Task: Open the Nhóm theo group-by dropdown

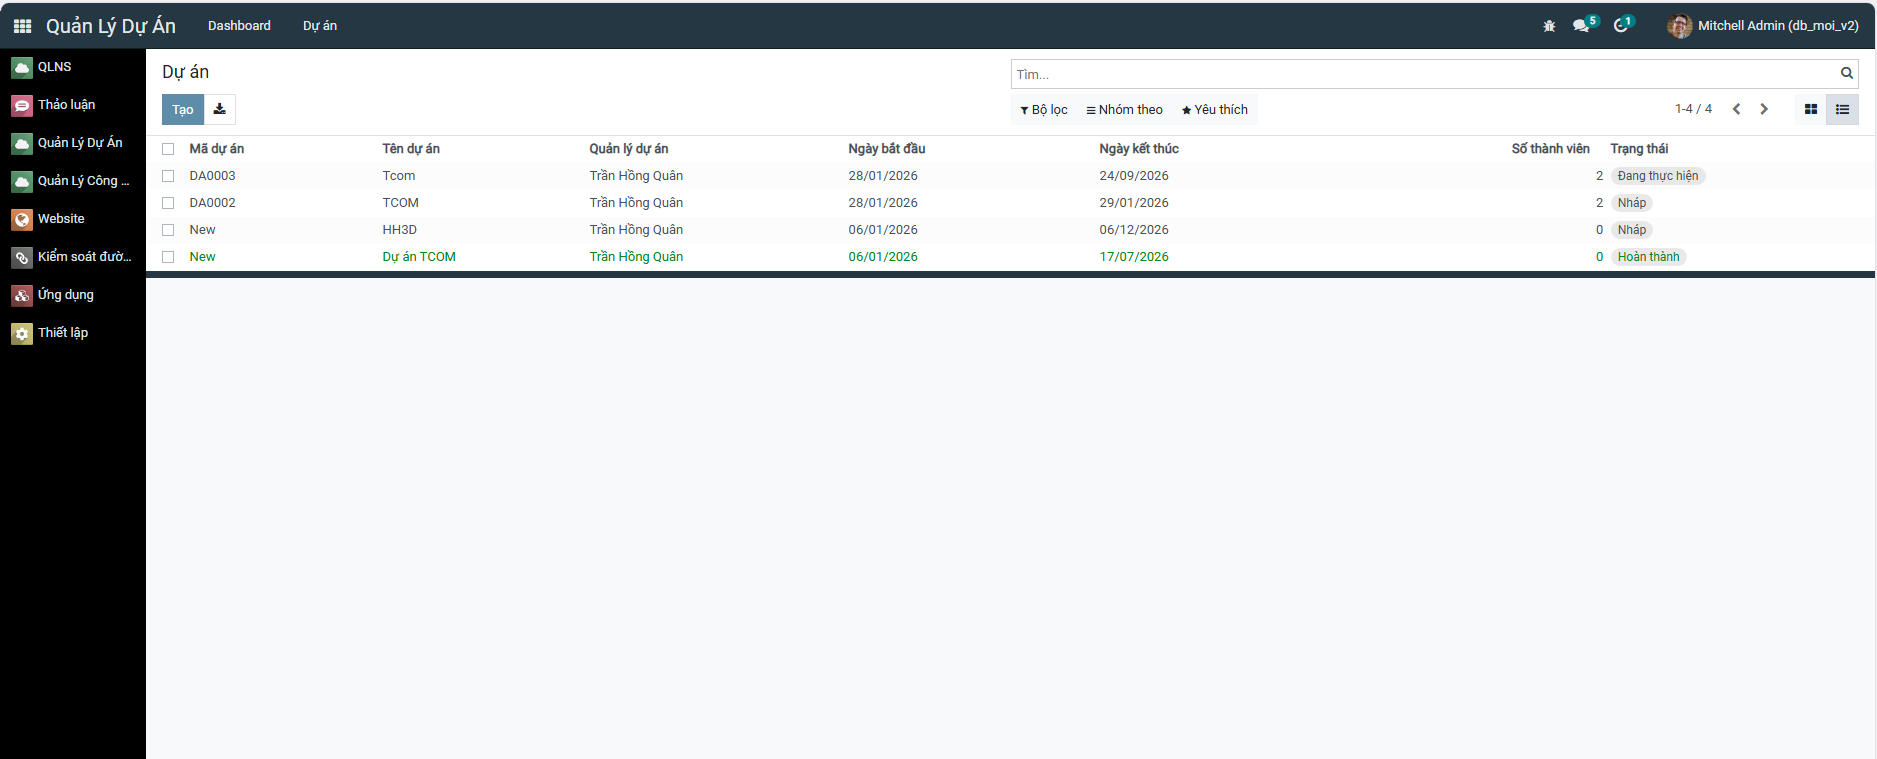Action: pyautogui.click(x=1125, y=110)
